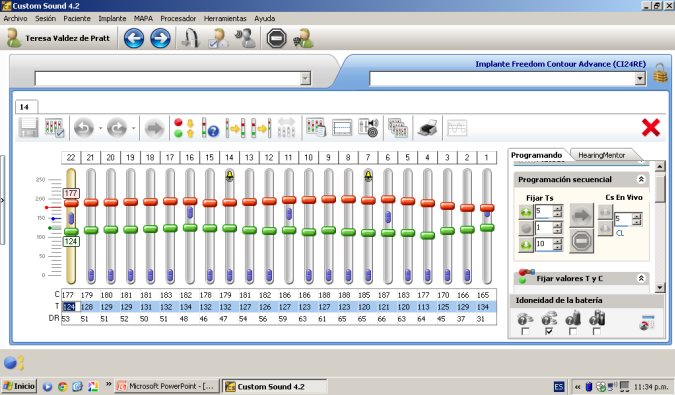Click the blue forward arrow icon
Image resolution: width=675 pixels, height=395 pixels.
click(160, 38)
